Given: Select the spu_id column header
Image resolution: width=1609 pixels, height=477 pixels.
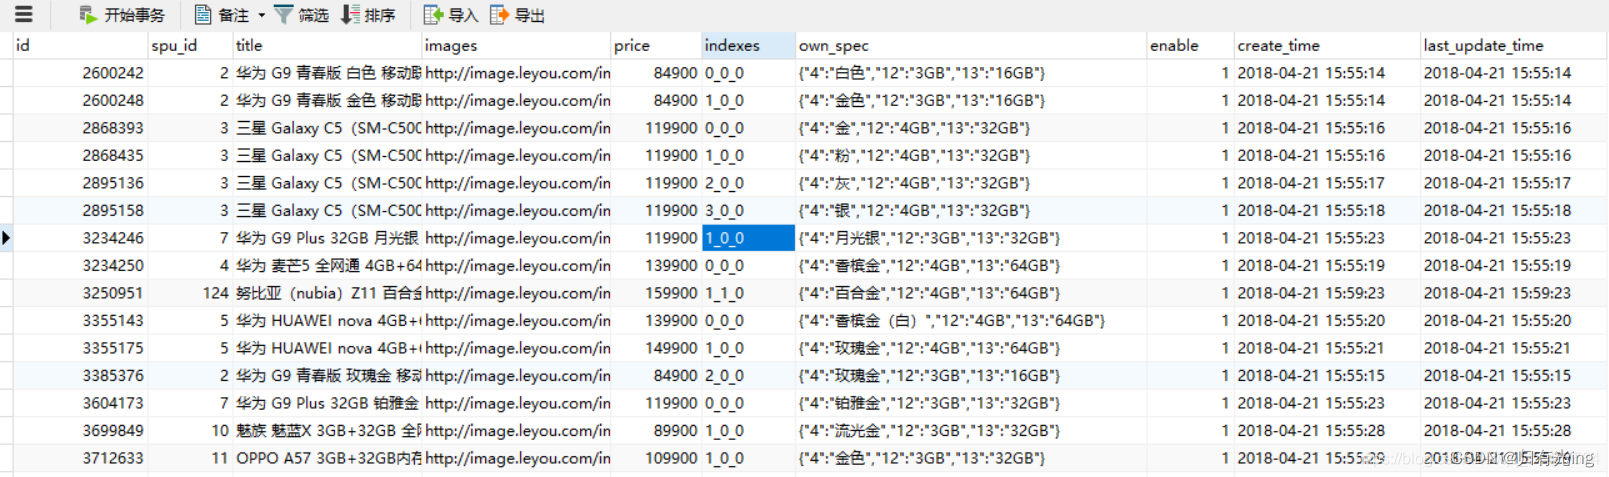Looking at the screenshot, I should coord(190,45).
